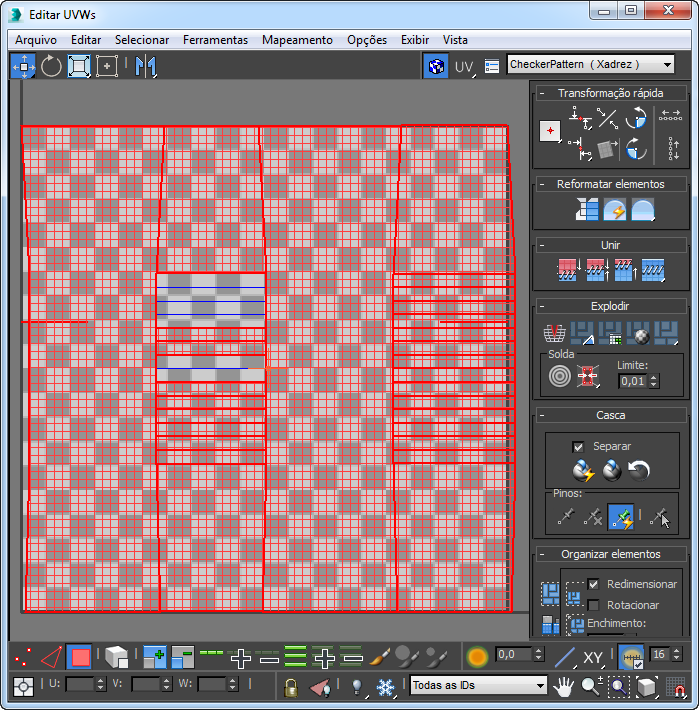Viewport: 699px width, 710px height.
Task: Select the Scale selected subobject tool
Action: click(79, 66)
